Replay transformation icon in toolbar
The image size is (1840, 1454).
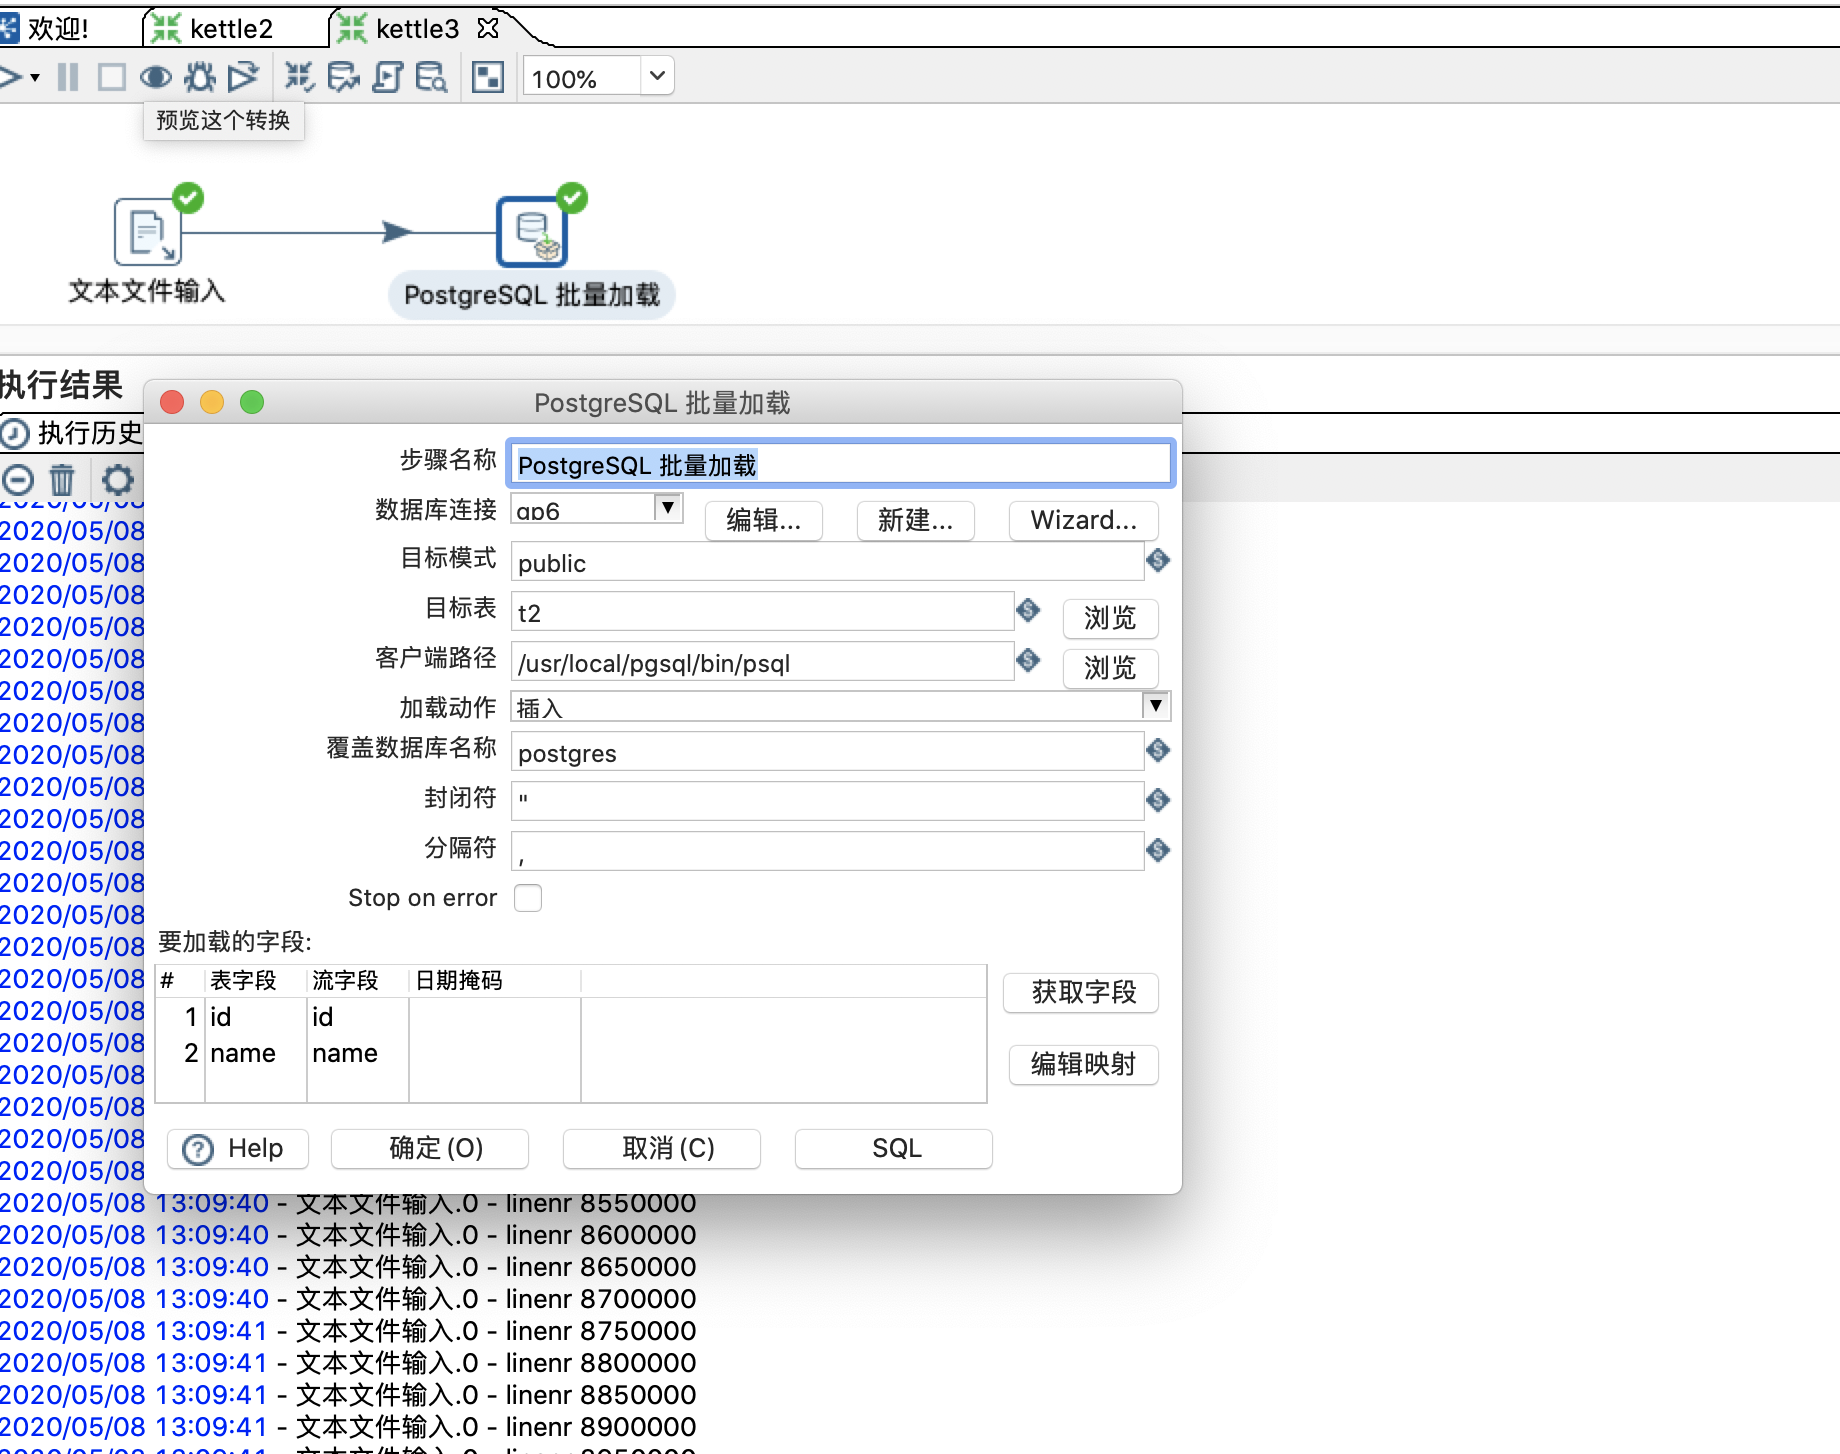tap(243, 77)
